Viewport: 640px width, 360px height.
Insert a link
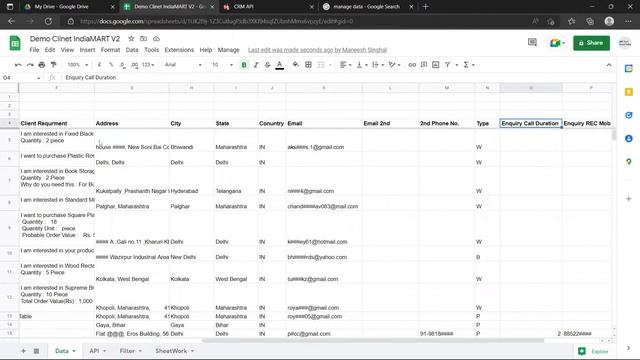coord(412,65)
